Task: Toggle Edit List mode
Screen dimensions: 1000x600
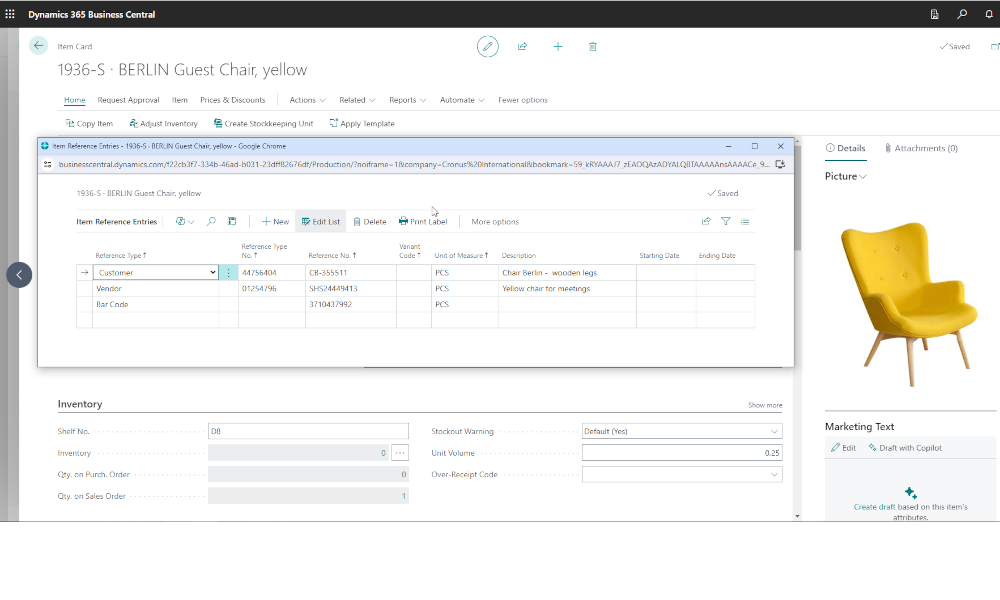Action: 321,221
